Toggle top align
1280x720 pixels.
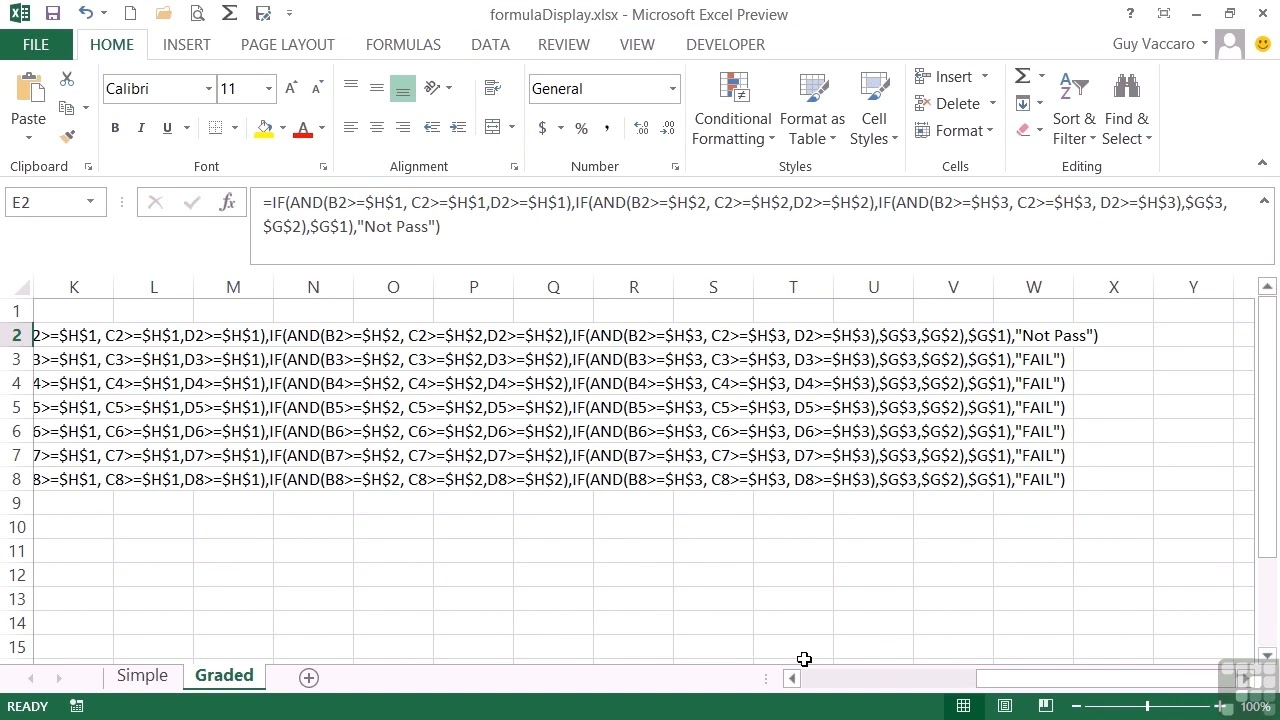[x=351, y=89]
